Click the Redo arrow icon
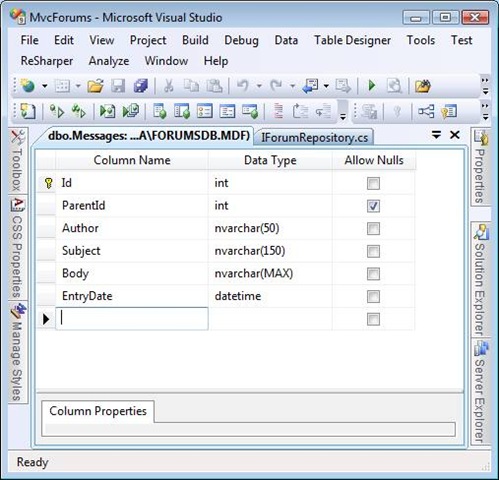This screenshot has width=499, height=480. tap(276, 86)
